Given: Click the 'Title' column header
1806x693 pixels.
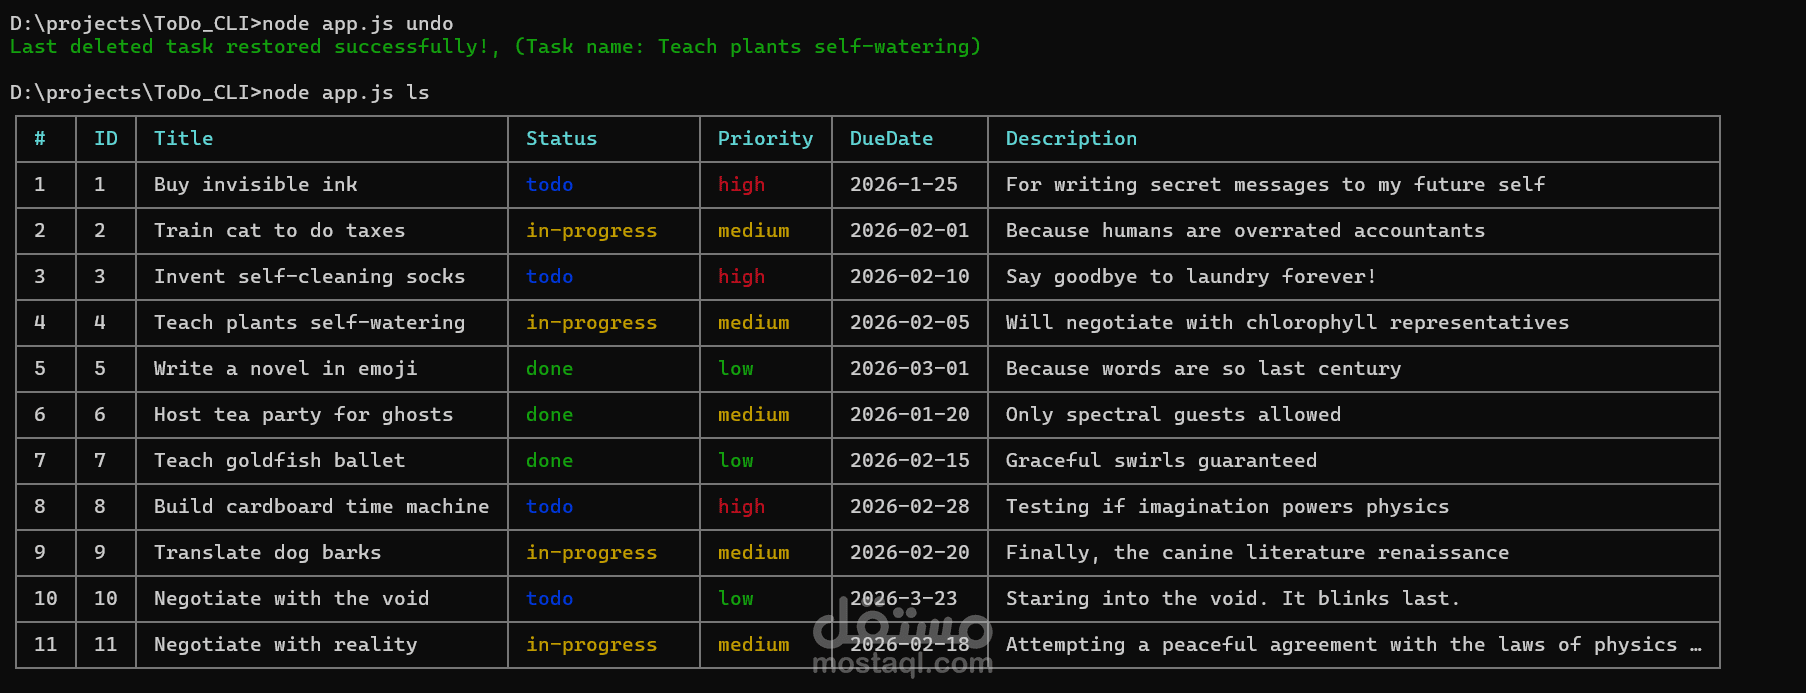Looking at the screenshot, I should [183, 139].
